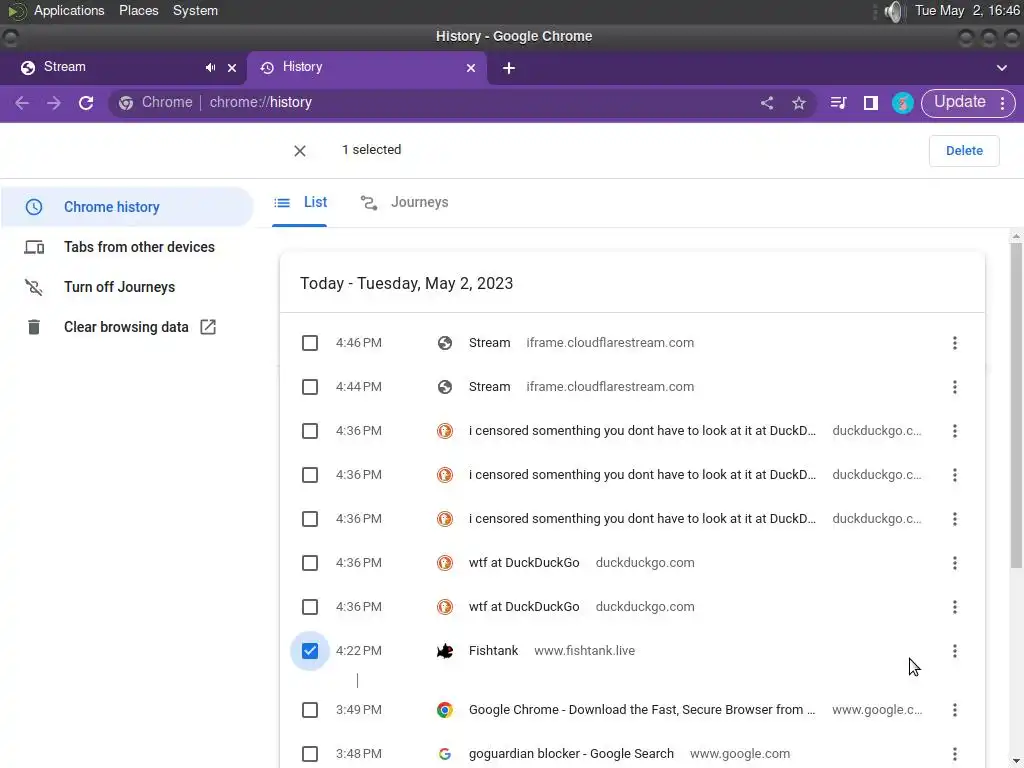This screenshot has height=768, width=1024.
Task: Open media controls icon in toolbar
Action: 839,103
